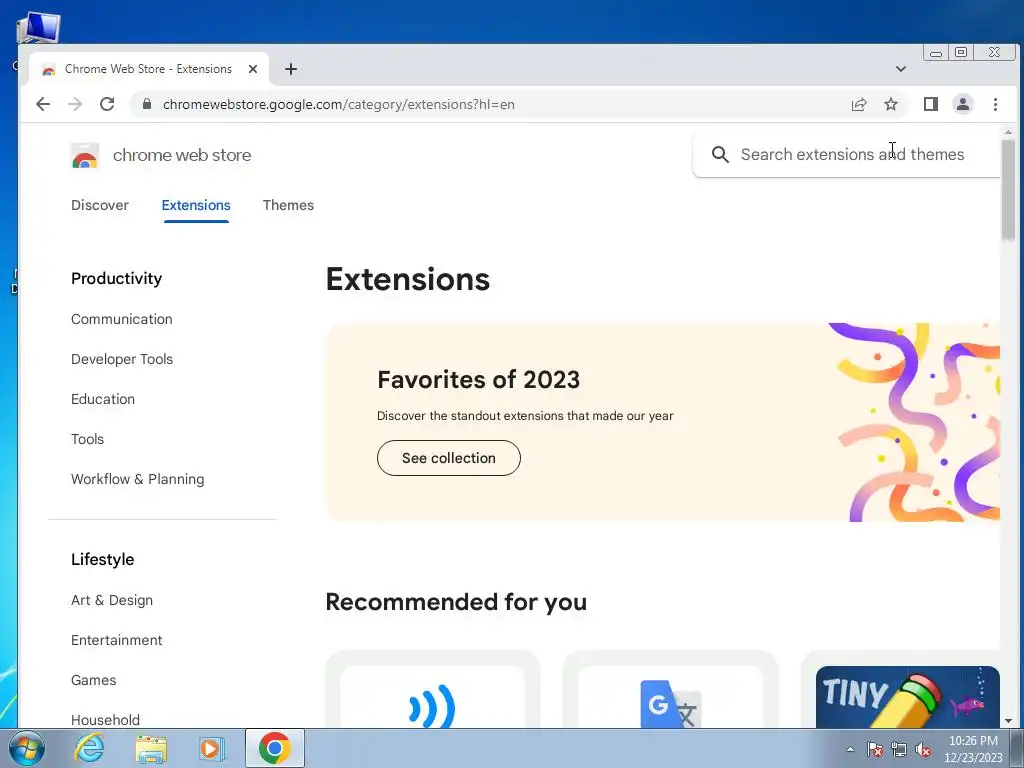
Task: View site security via the lock icon
Action: [x=147, y=104]
